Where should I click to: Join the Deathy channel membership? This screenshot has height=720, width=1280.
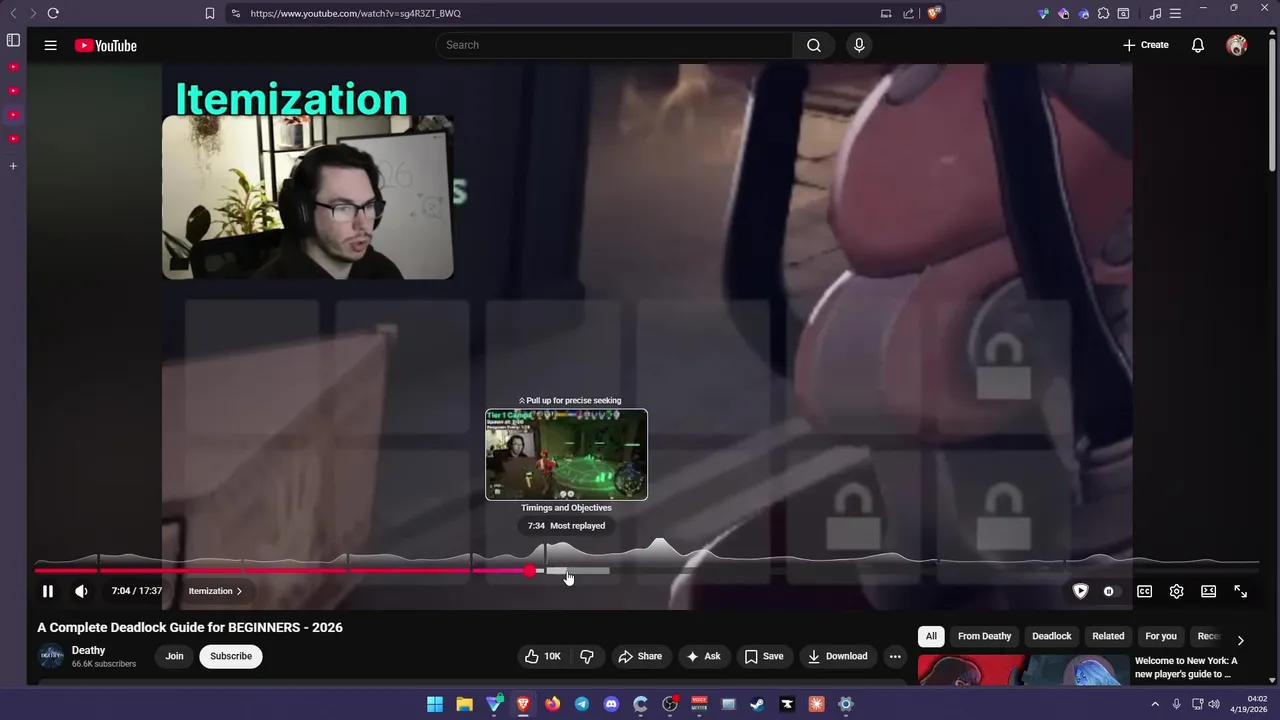point(174,656)
